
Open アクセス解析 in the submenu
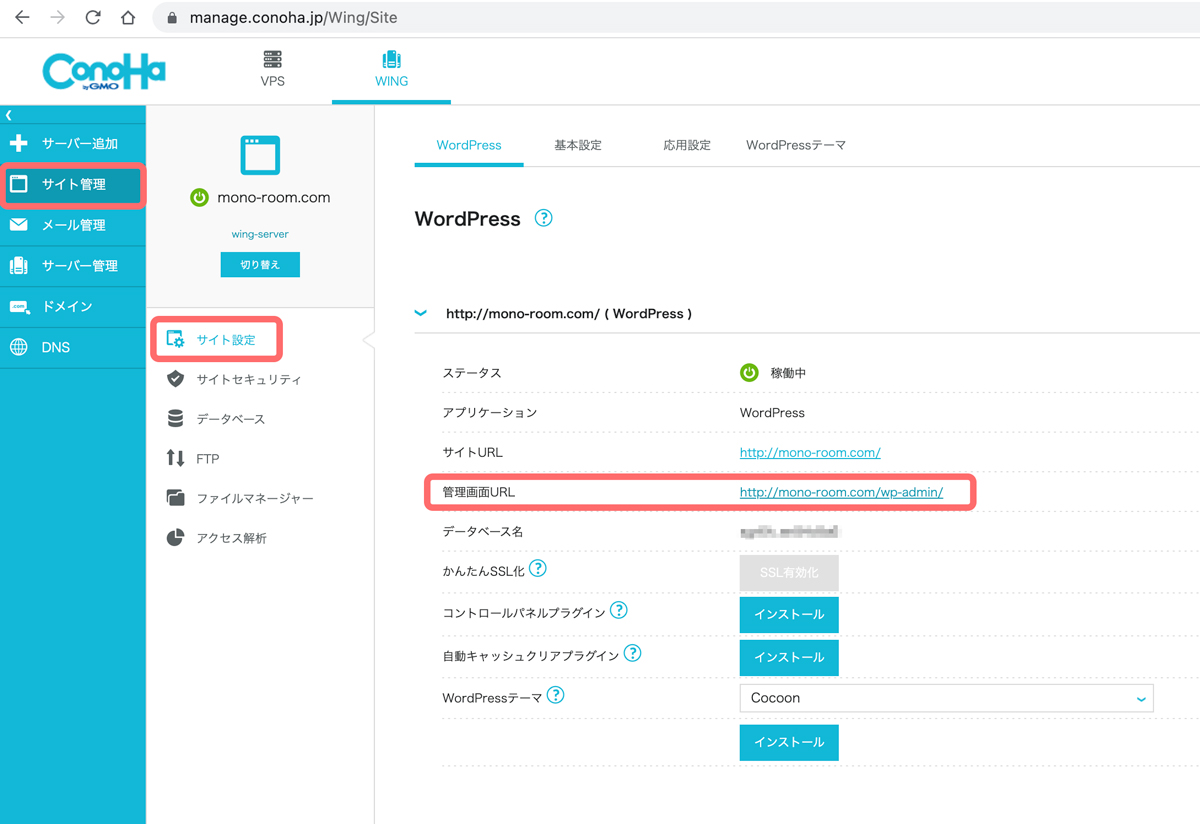pyautogui.click(x=232, y=538)
